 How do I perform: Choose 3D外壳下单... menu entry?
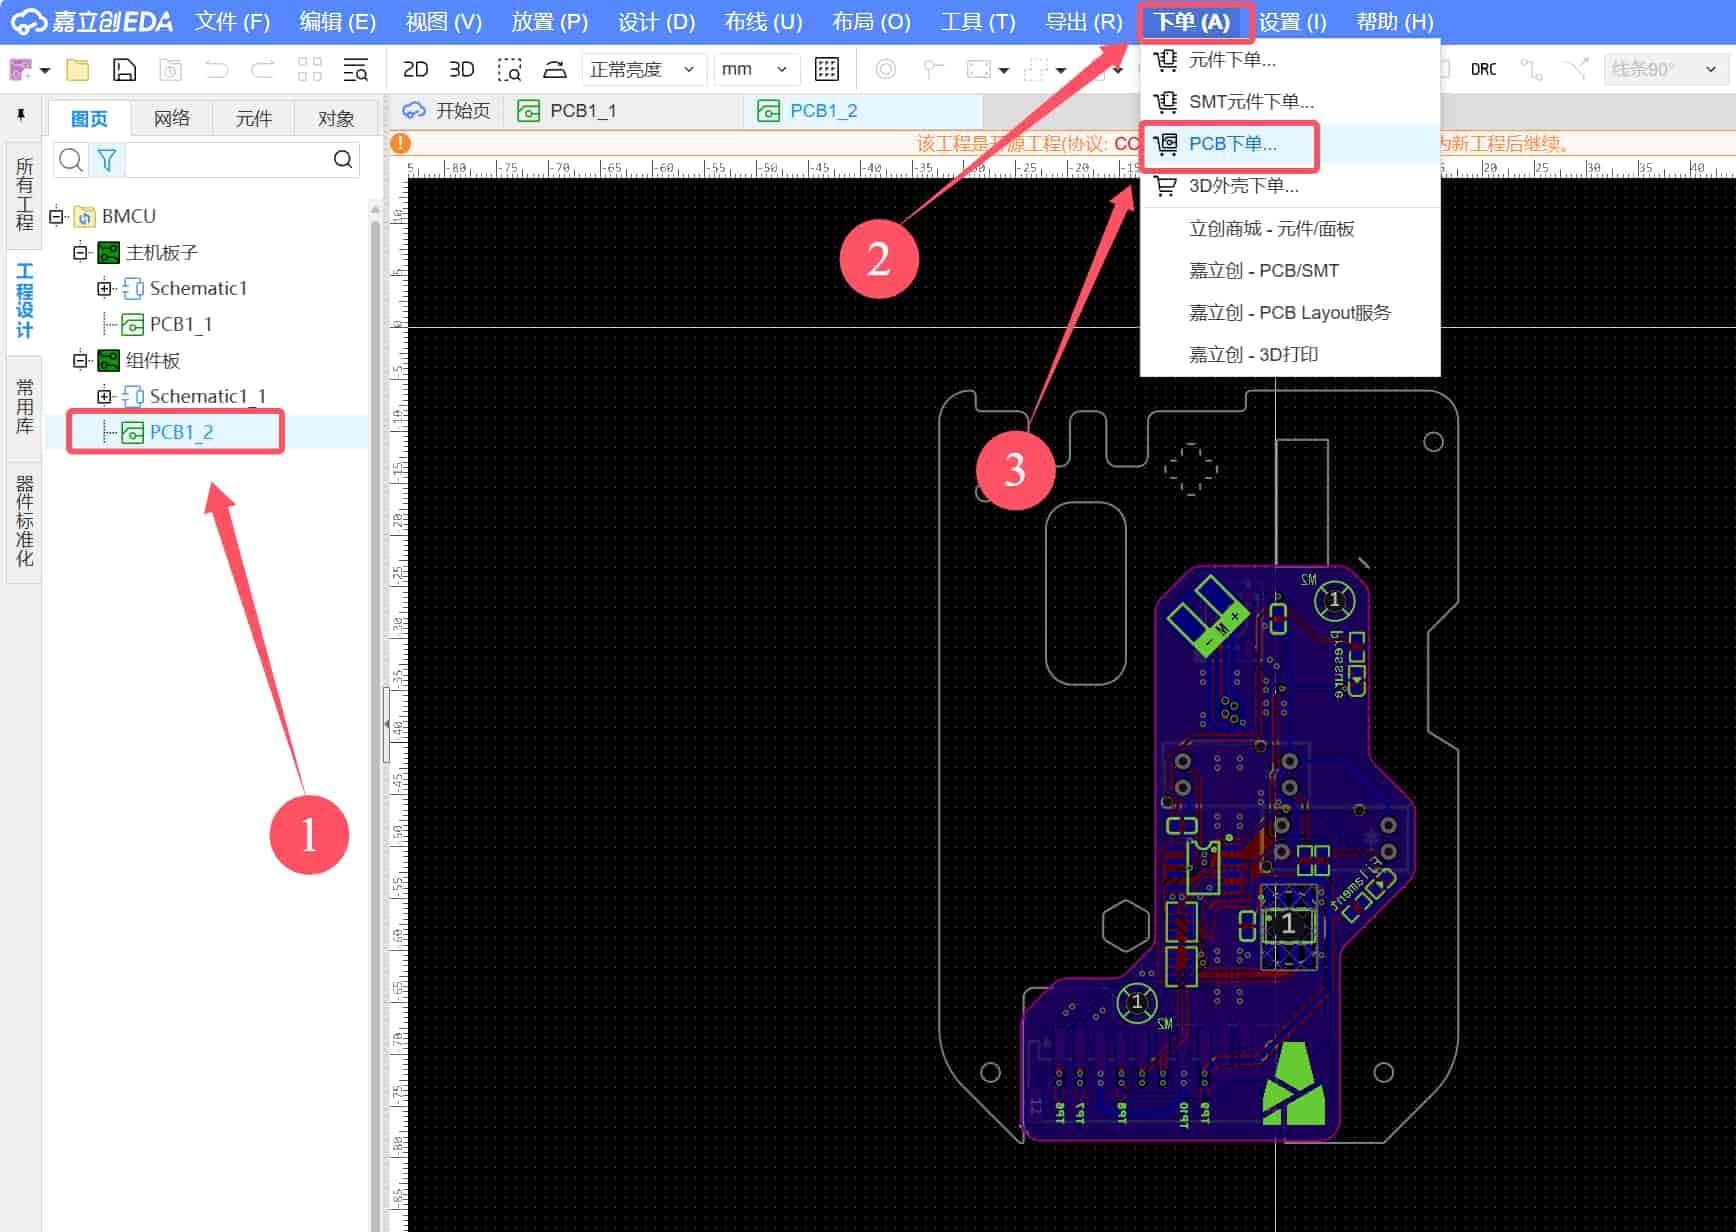(x=1290, y=186)
